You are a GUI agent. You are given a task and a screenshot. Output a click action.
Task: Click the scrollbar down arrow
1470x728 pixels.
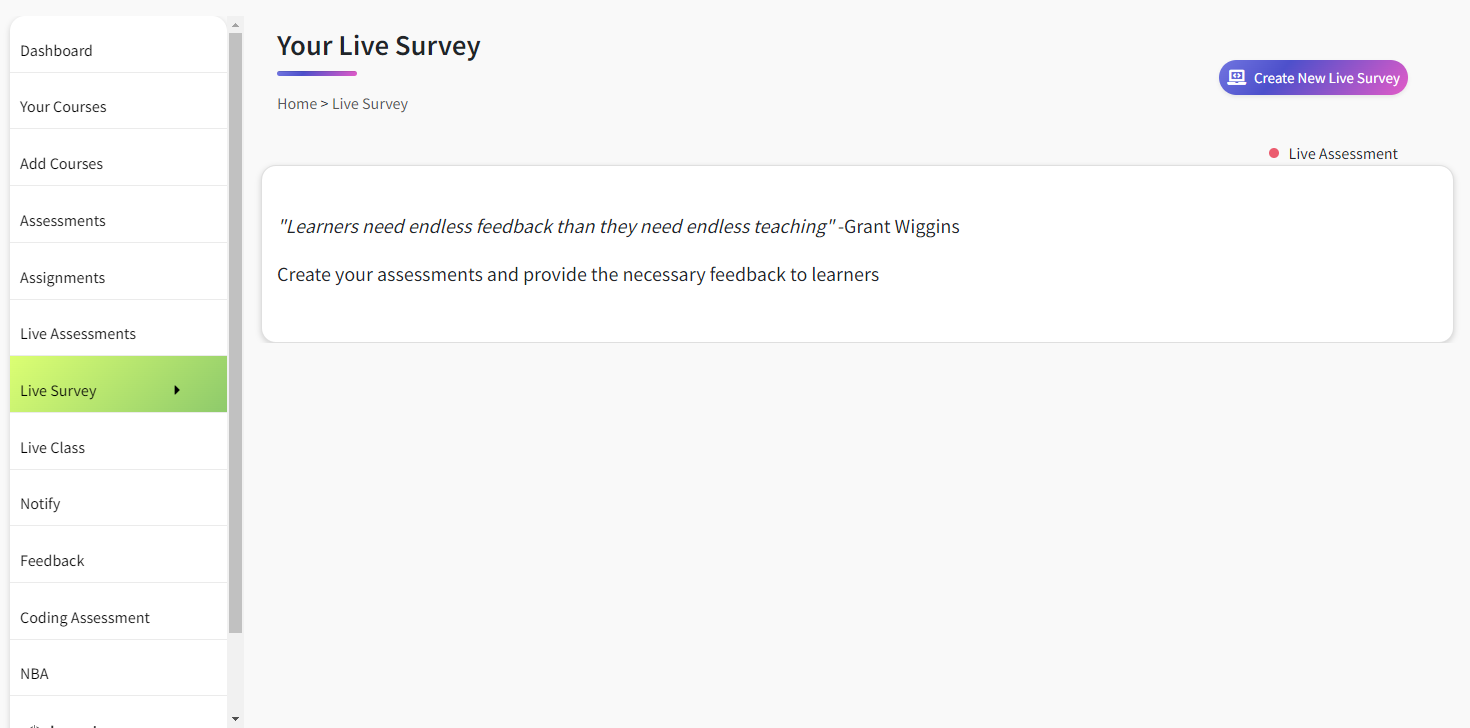[x=234, y=717]
